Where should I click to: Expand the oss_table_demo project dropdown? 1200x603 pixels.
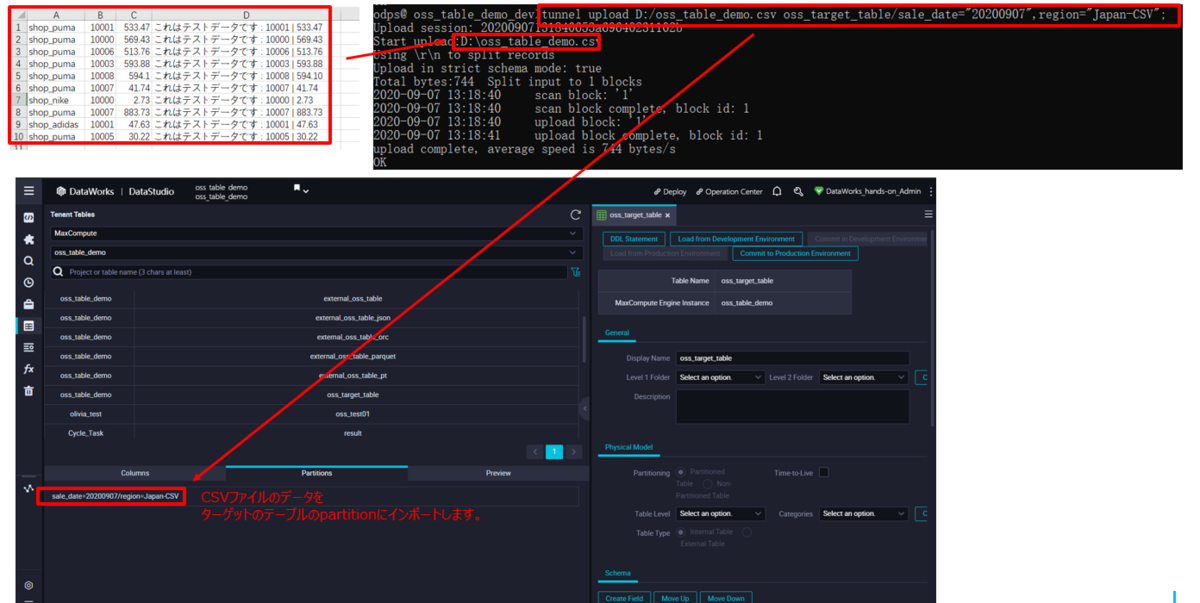(x=315, y=252)
